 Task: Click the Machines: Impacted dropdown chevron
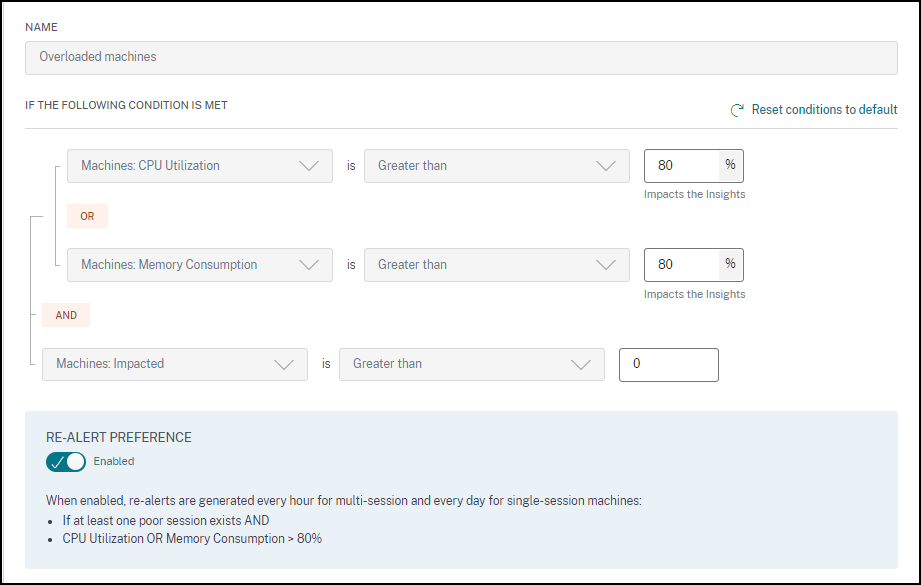click(284, 364)
